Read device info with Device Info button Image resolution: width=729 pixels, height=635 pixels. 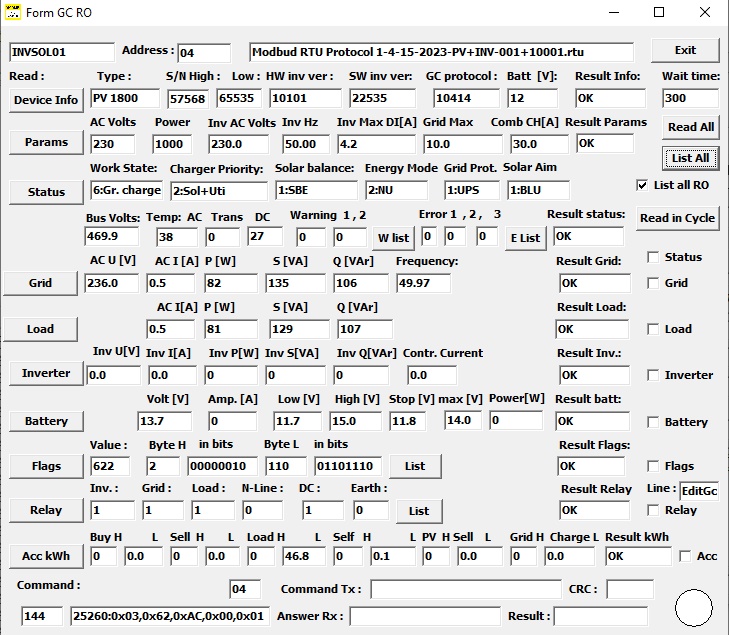[46, 100]
